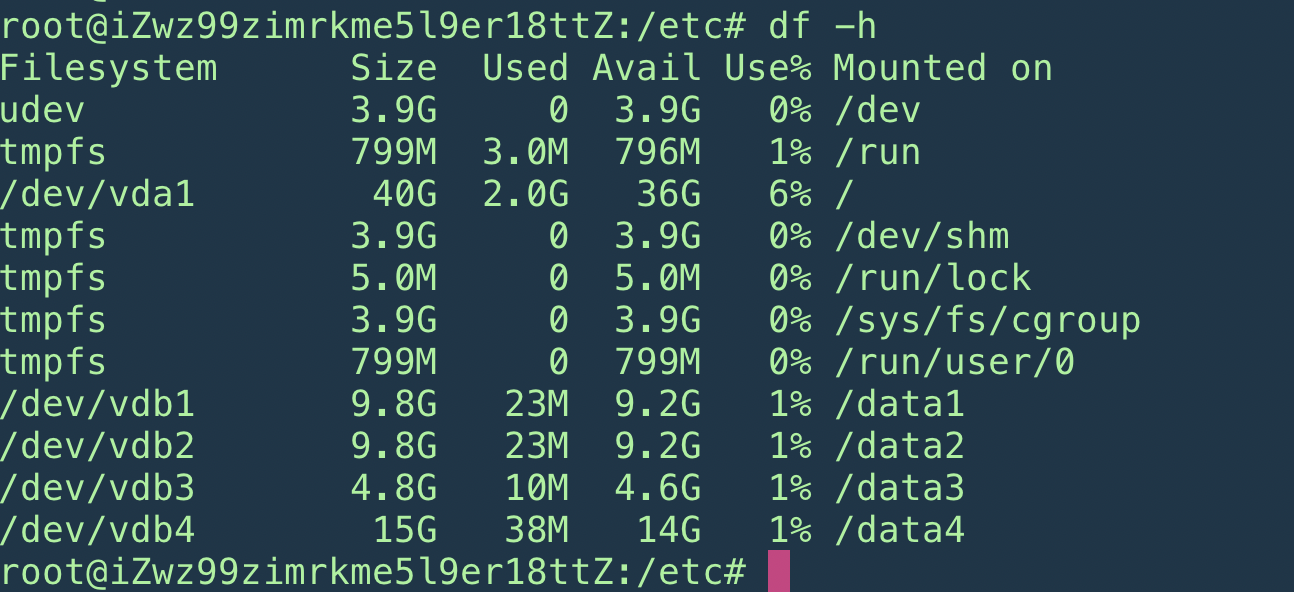The height and width of the screenshot is (592, 1294).
Task: Click the 6% usage value
Action: coord(789,194)
